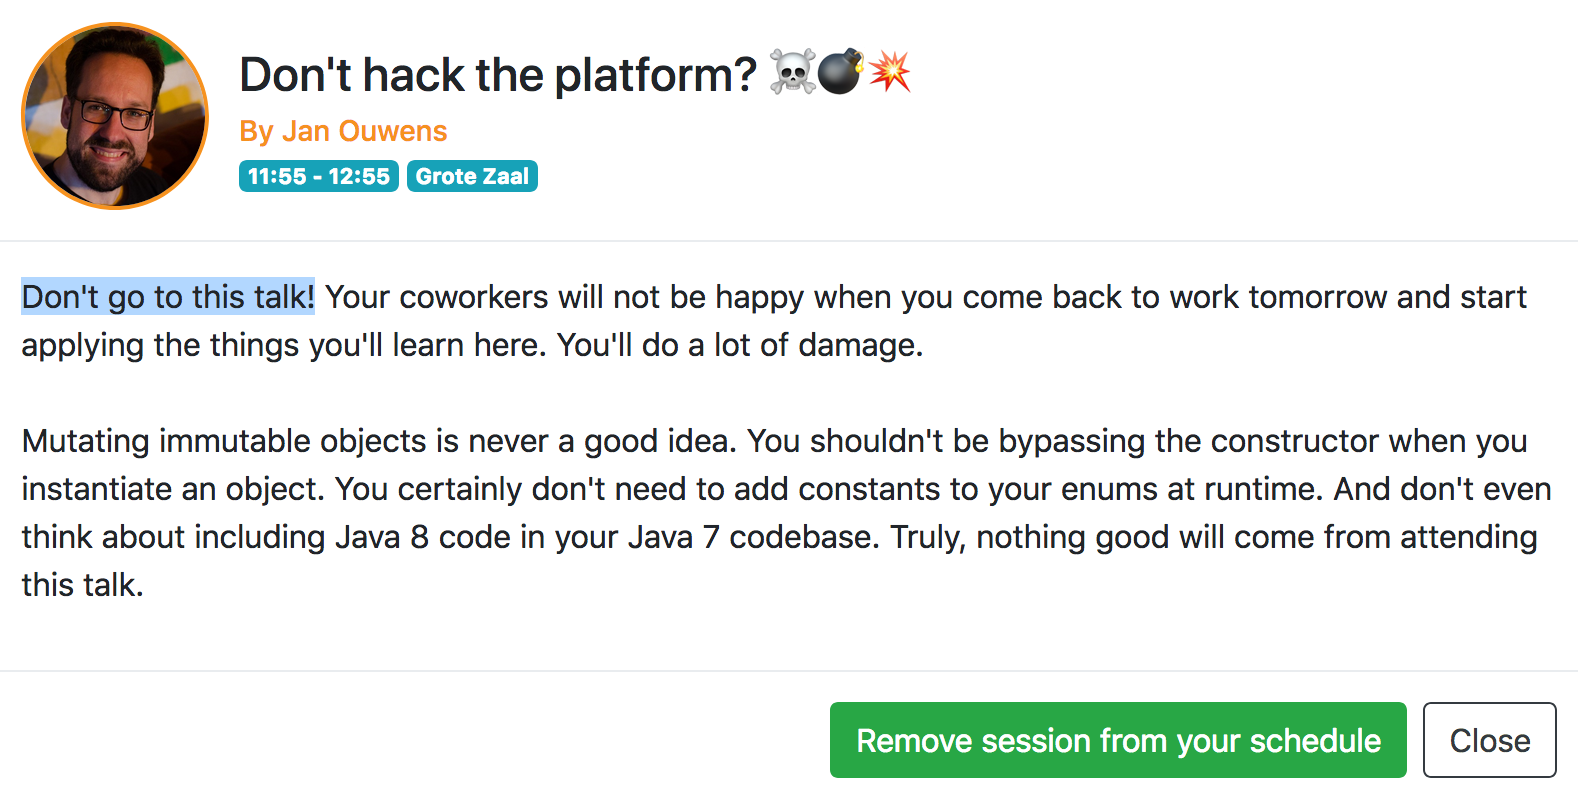The height and width of the screenshot is (802, 1578).
Task: Click the final "this talk." line of description
Action: (x=83, y=585)
